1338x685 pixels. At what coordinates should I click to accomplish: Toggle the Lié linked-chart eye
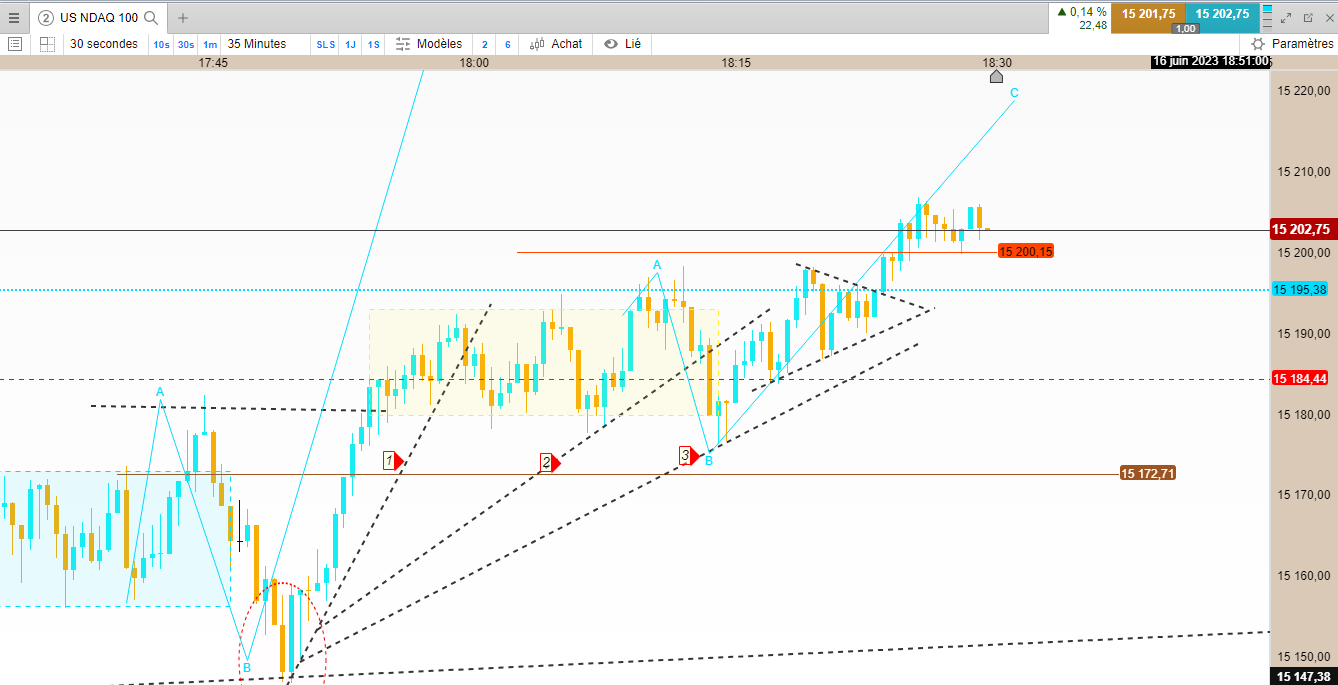coord(611,44)
